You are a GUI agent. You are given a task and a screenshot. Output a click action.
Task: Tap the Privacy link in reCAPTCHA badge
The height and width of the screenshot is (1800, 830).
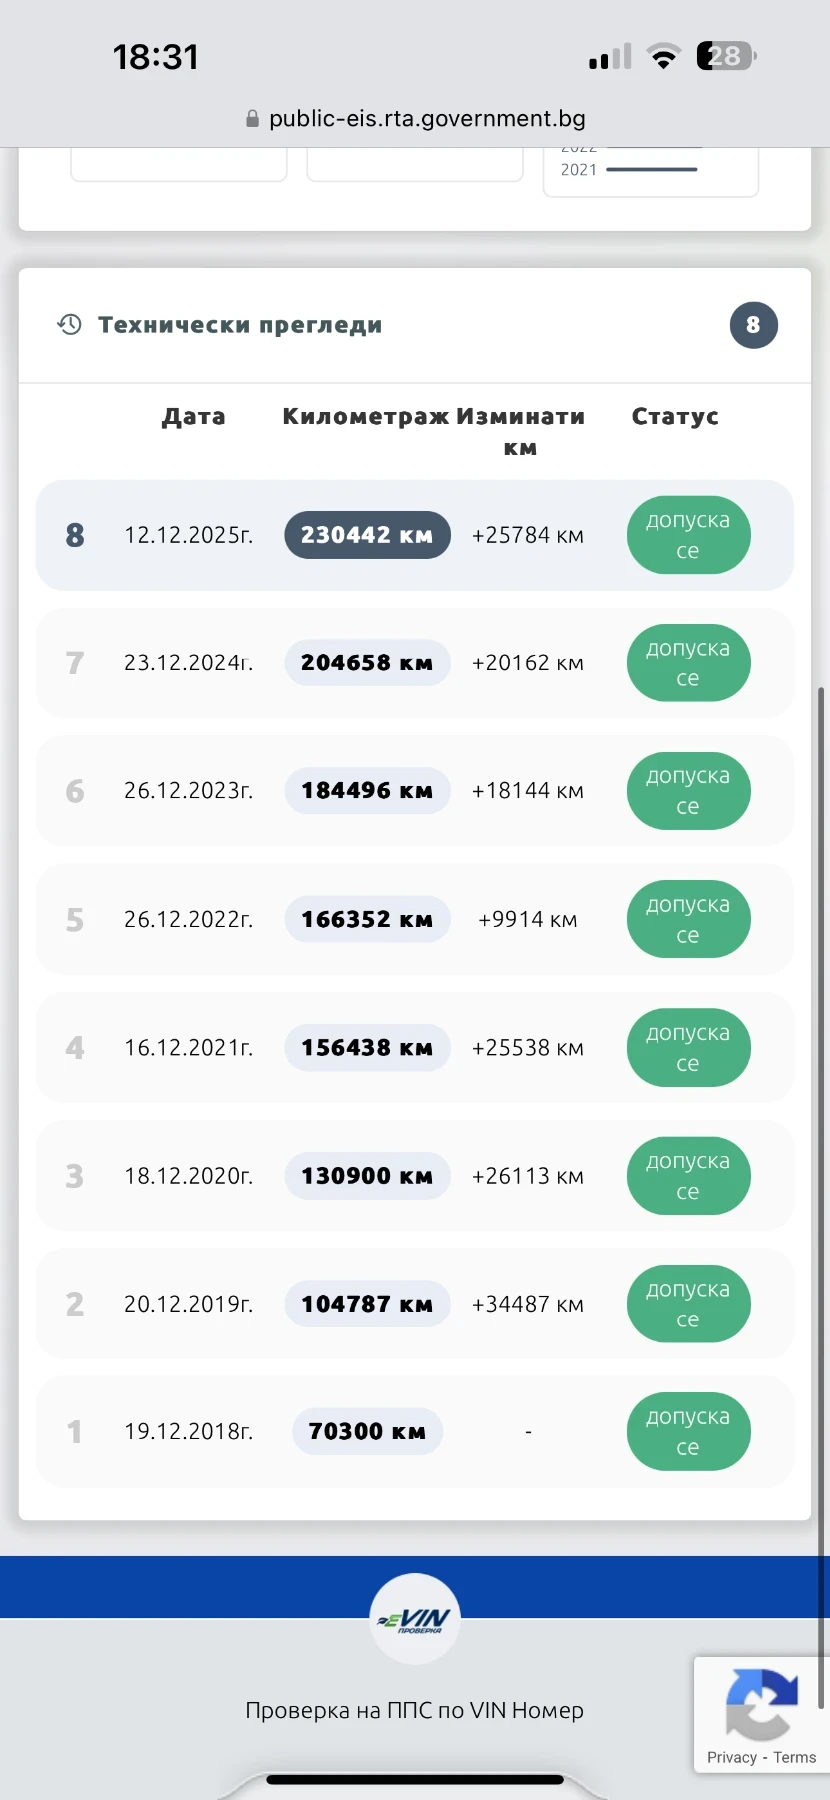coord(731,1758)
